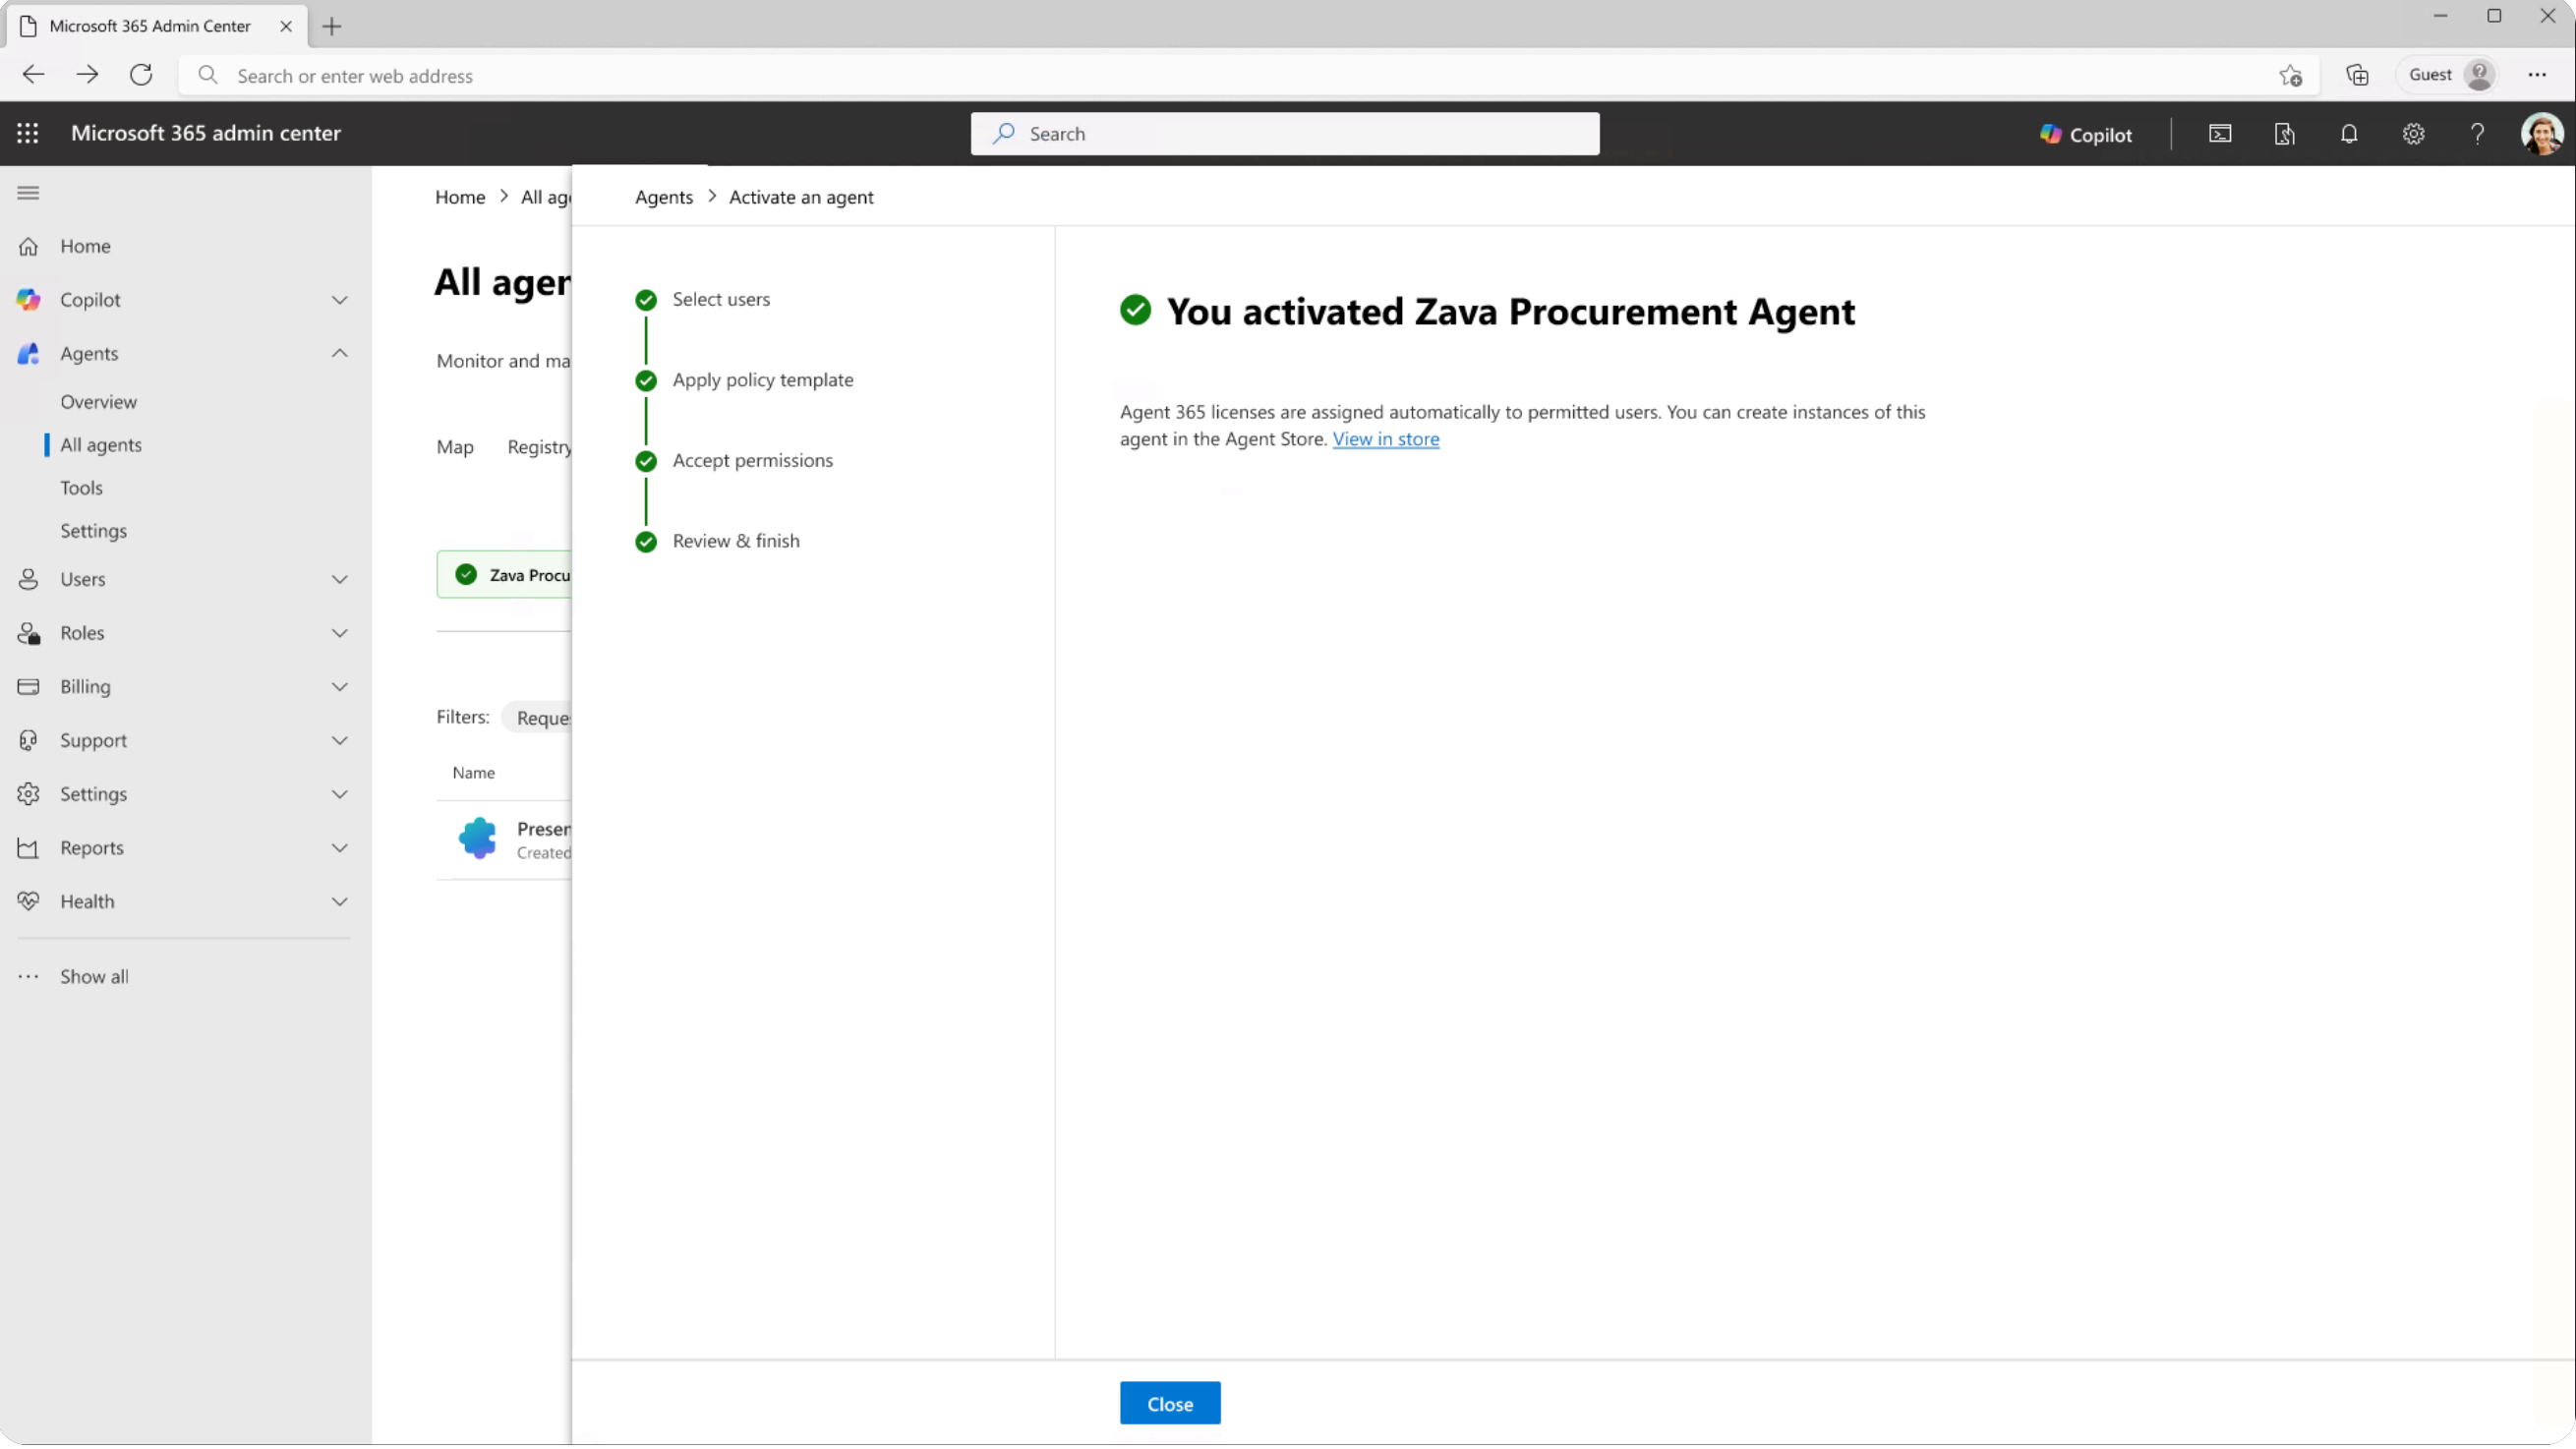The height and width of the screenshot is (1449, 2576).
Task: Click the Agents breadcrumb in the panel
Action: coord(664,197)
